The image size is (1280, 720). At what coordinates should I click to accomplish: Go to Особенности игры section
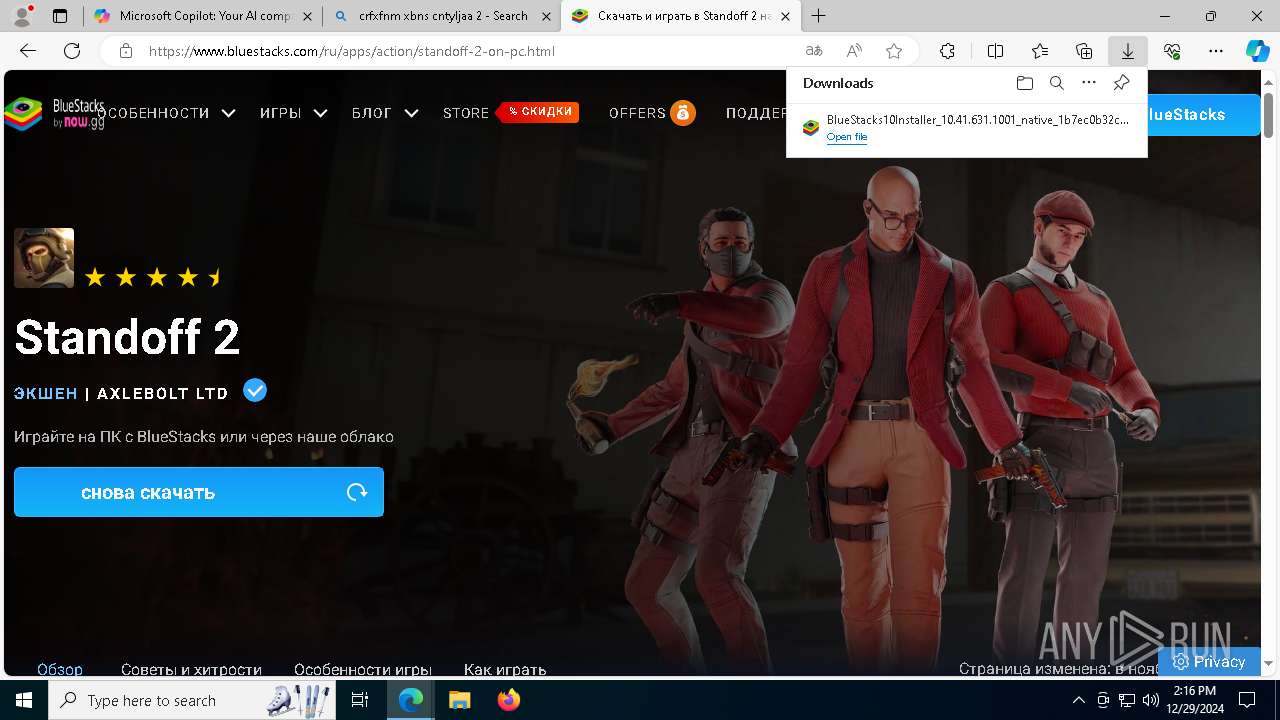pyautogui.click(x=362, y=669)
